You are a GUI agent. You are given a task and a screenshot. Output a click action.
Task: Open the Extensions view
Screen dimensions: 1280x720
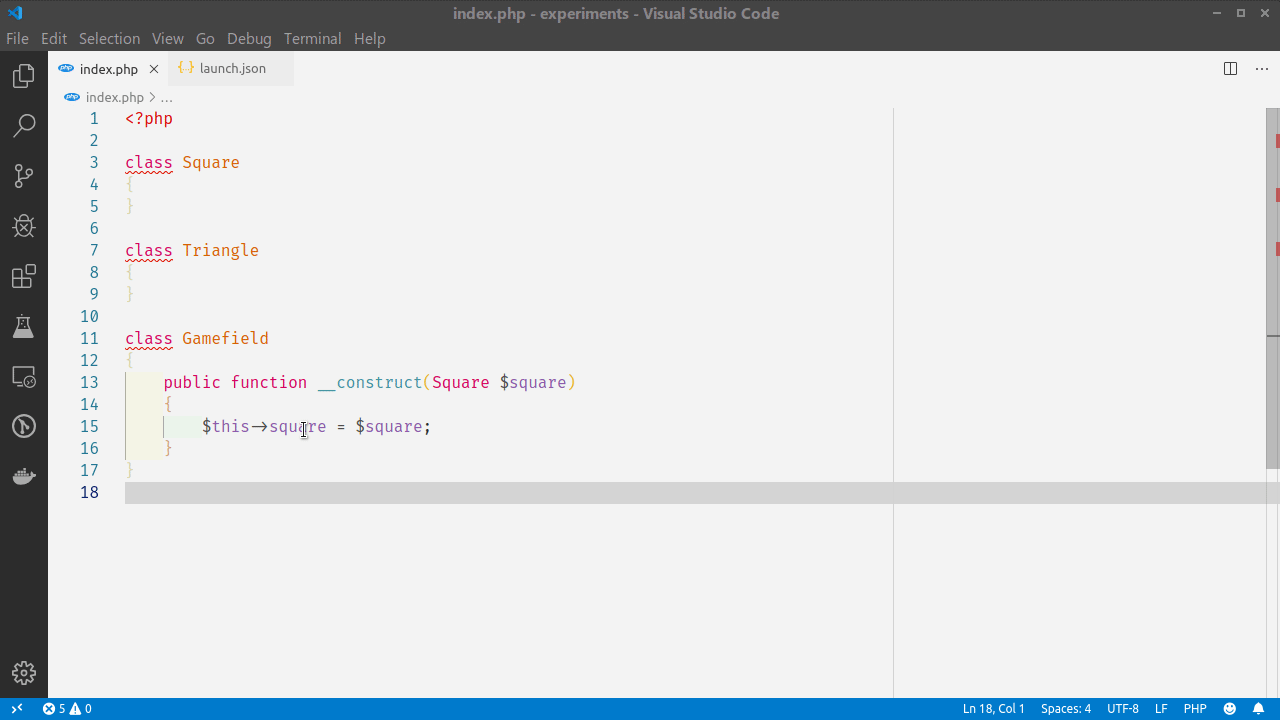click(23, 276)
